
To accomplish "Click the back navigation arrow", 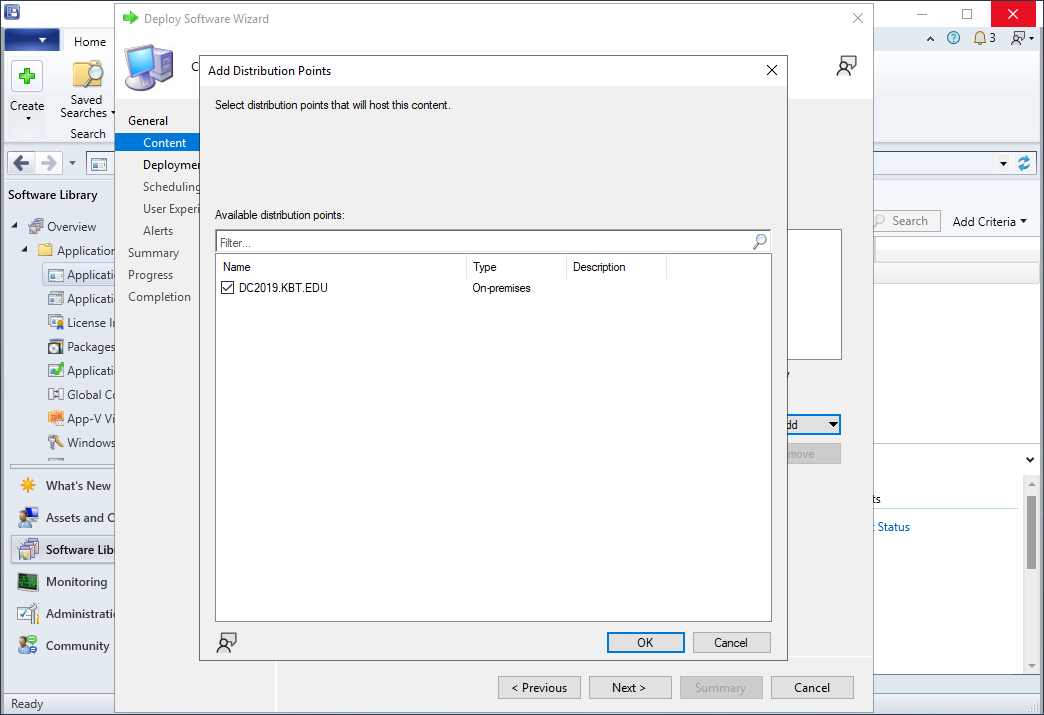I will (22, 163).
